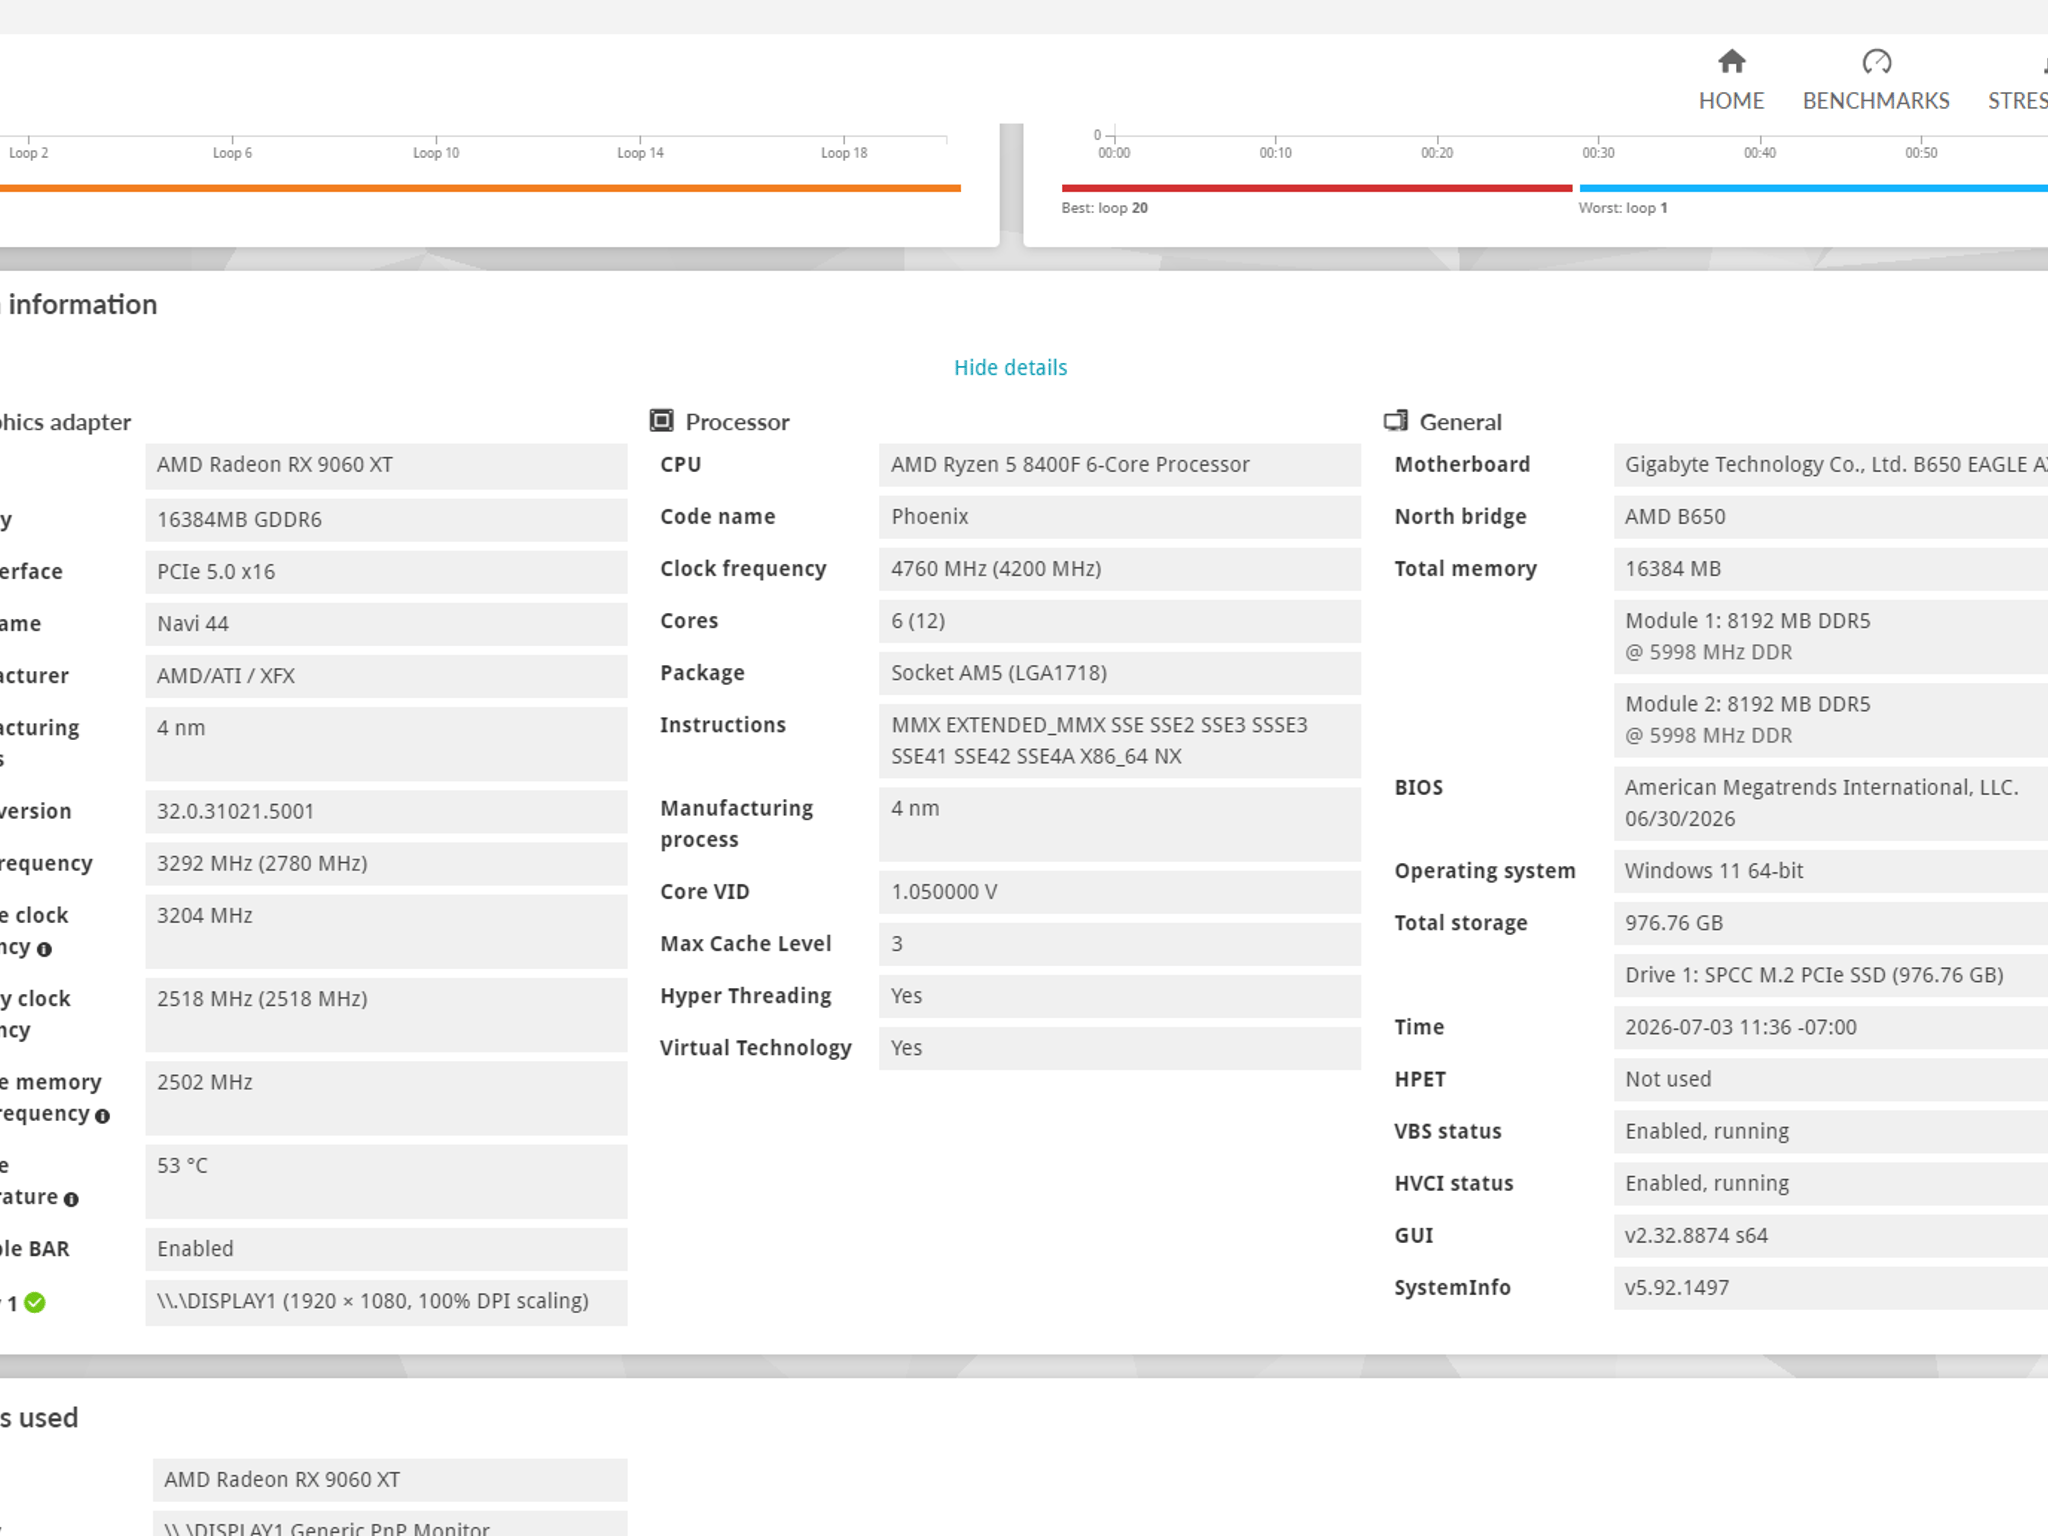This screenshot has width=2048, height=1536.
Task: Select driver version '32.0.31021.5001'
Action: pyautogui.click(x=386, y=812)
